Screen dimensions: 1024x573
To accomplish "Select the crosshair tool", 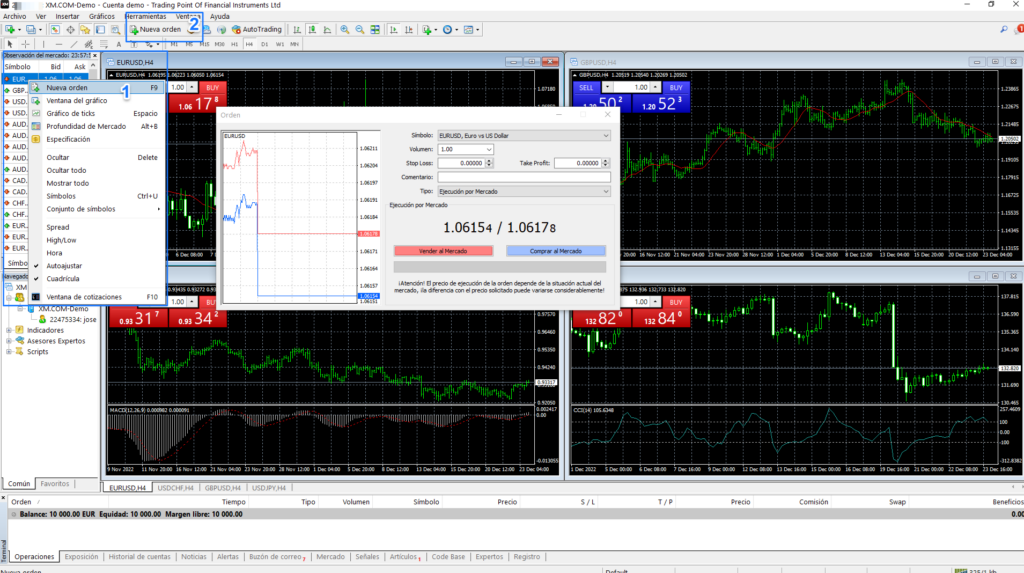I will tap(25, 44).
